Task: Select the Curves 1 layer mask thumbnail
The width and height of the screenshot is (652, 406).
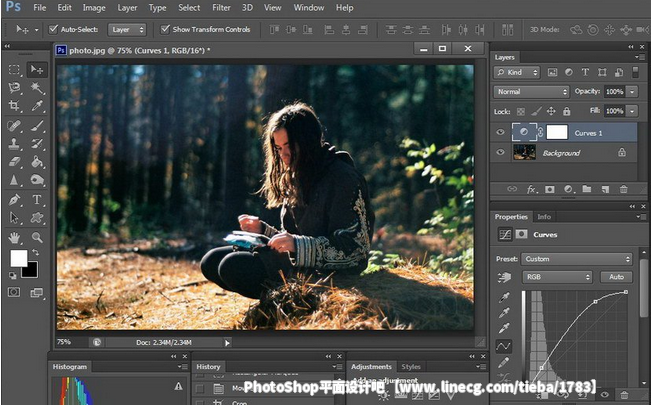Action: [x=556, y=132]
